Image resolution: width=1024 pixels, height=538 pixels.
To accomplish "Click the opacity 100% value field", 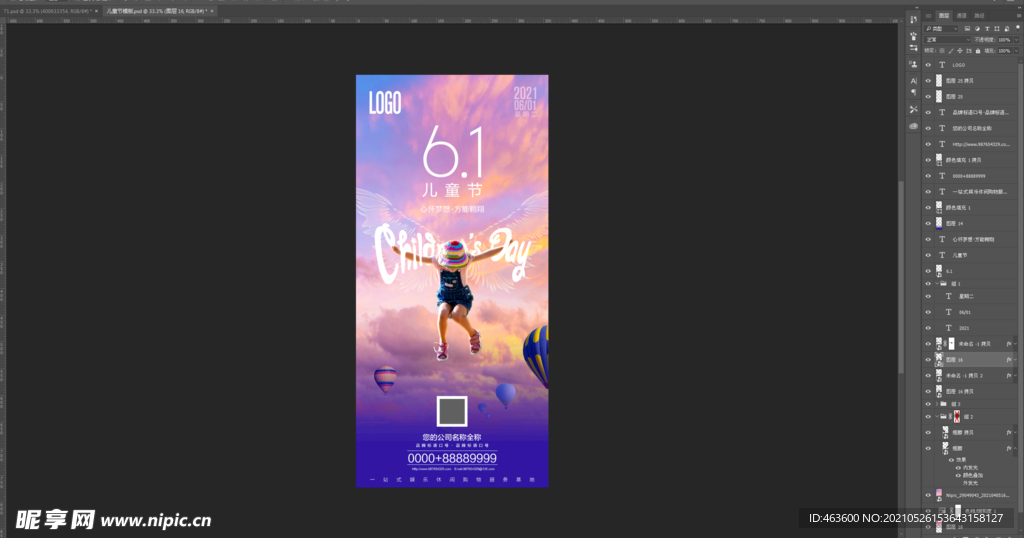I will pyautogui.click(x=1005, y=40).
